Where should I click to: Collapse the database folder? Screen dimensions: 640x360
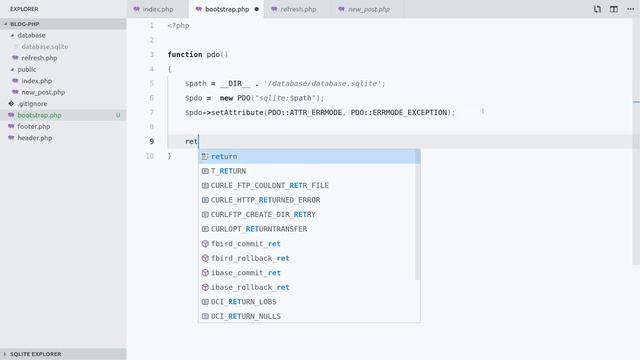coord(63,36)
